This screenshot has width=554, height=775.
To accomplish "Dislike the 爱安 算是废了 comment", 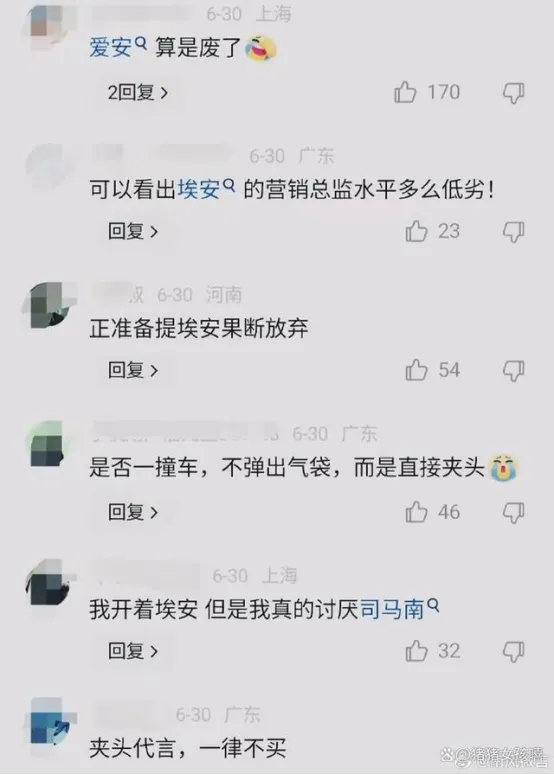I will 513,93.
